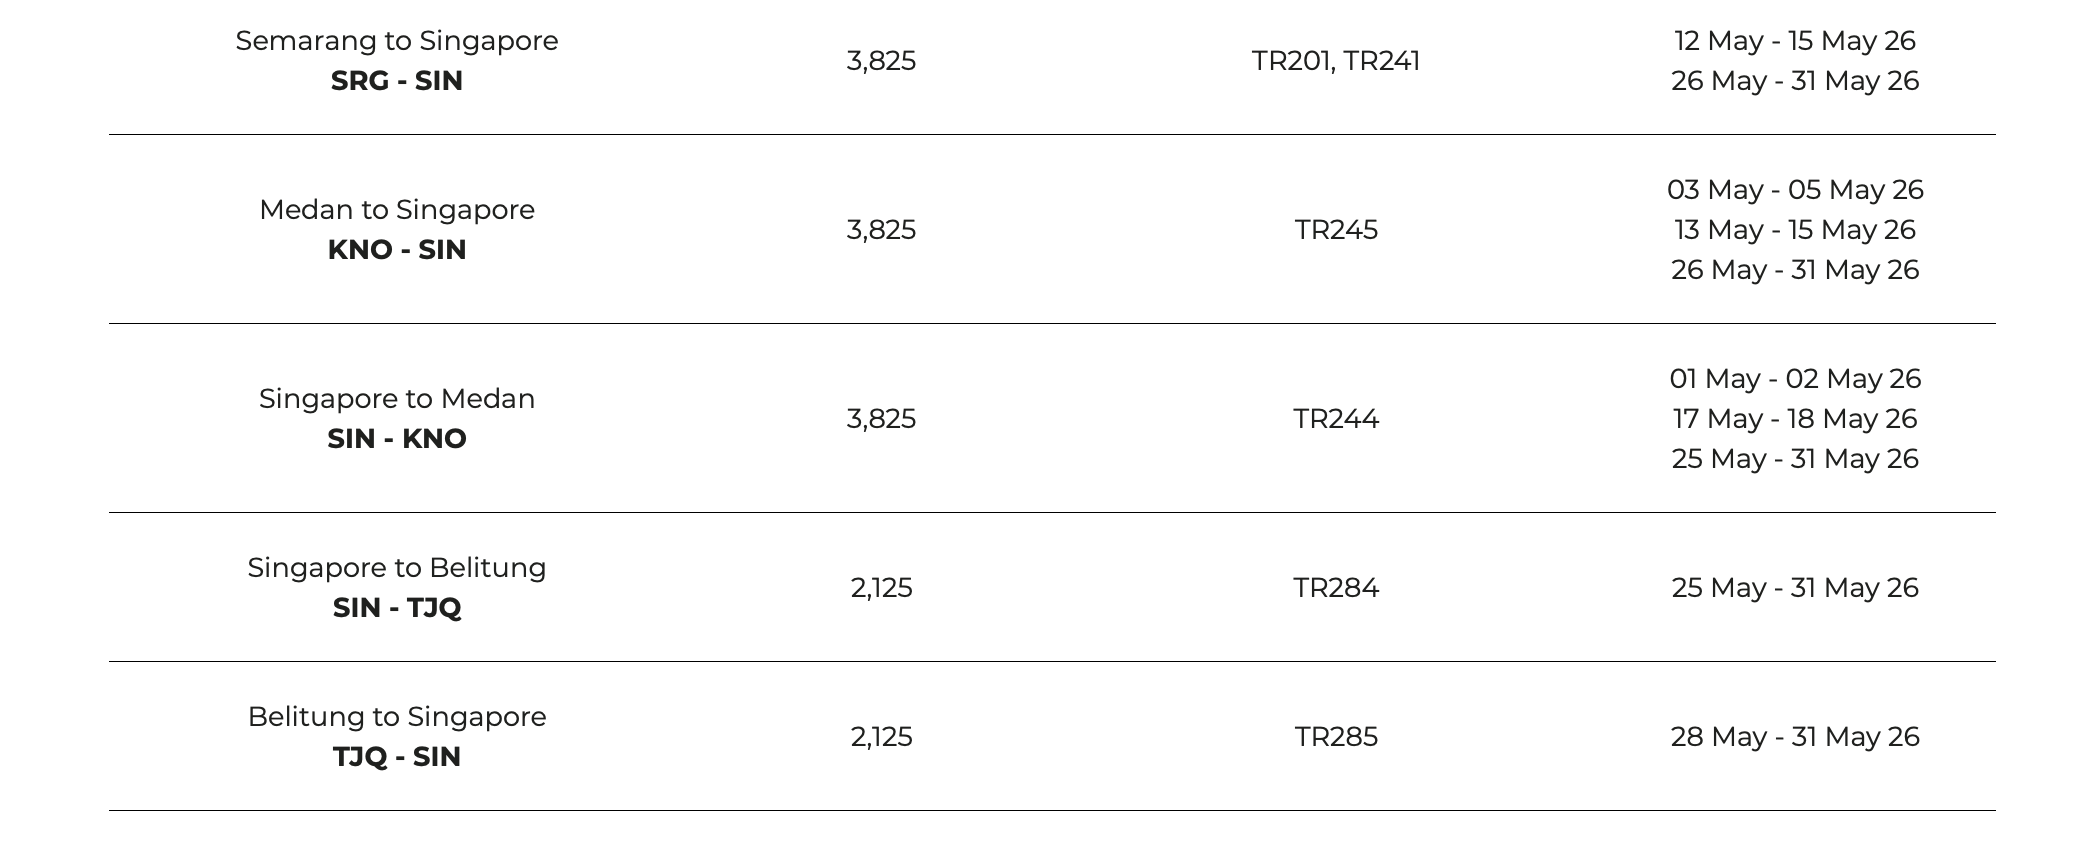Image resolution: width=2088 pixels, height=852 pixels.
Task: Select the SIN - TJQ route code
Action: (397, 608)
